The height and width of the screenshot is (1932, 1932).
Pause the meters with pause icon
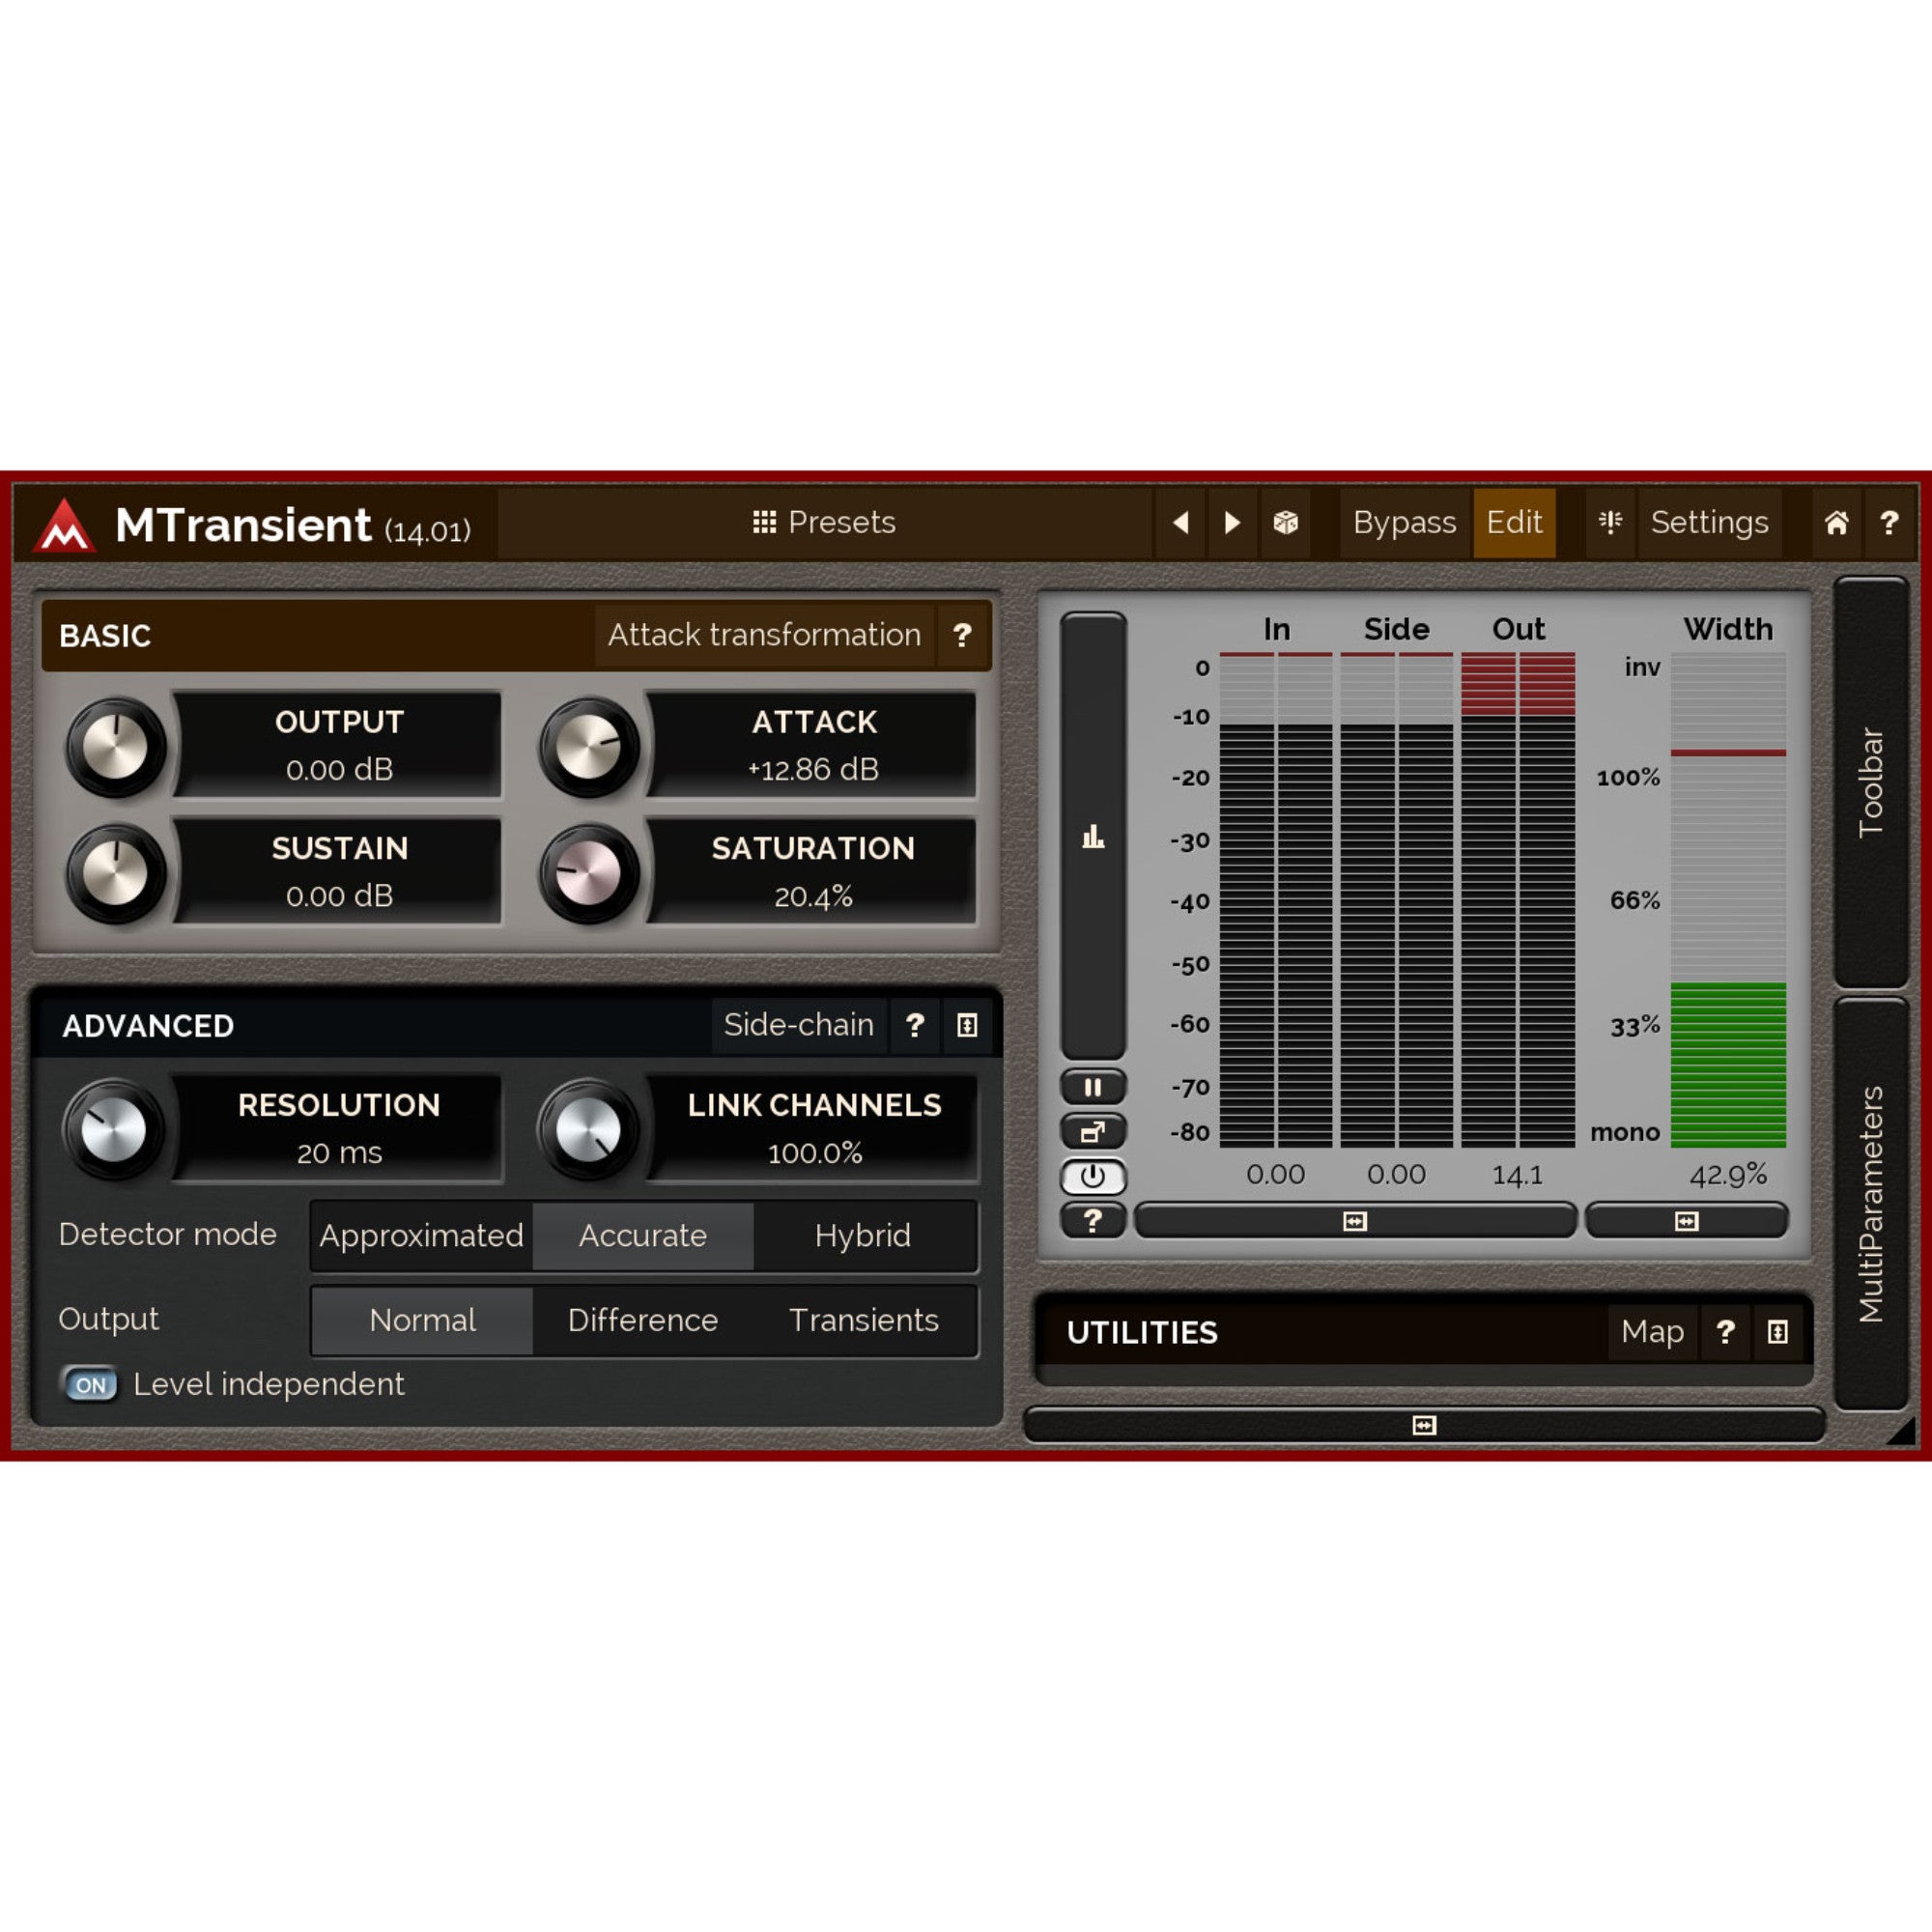[x=1093, y=1087]
